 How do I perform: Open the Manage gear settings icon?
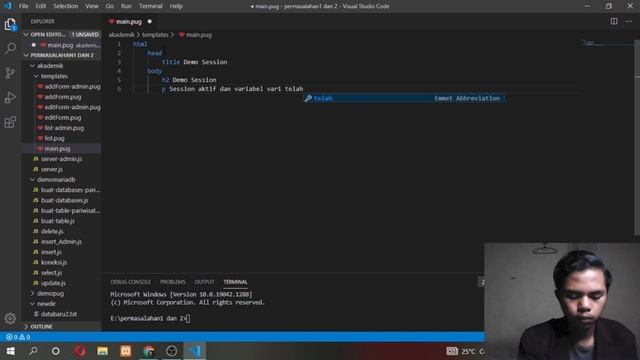pyautogui.click(x=10, y=318)
